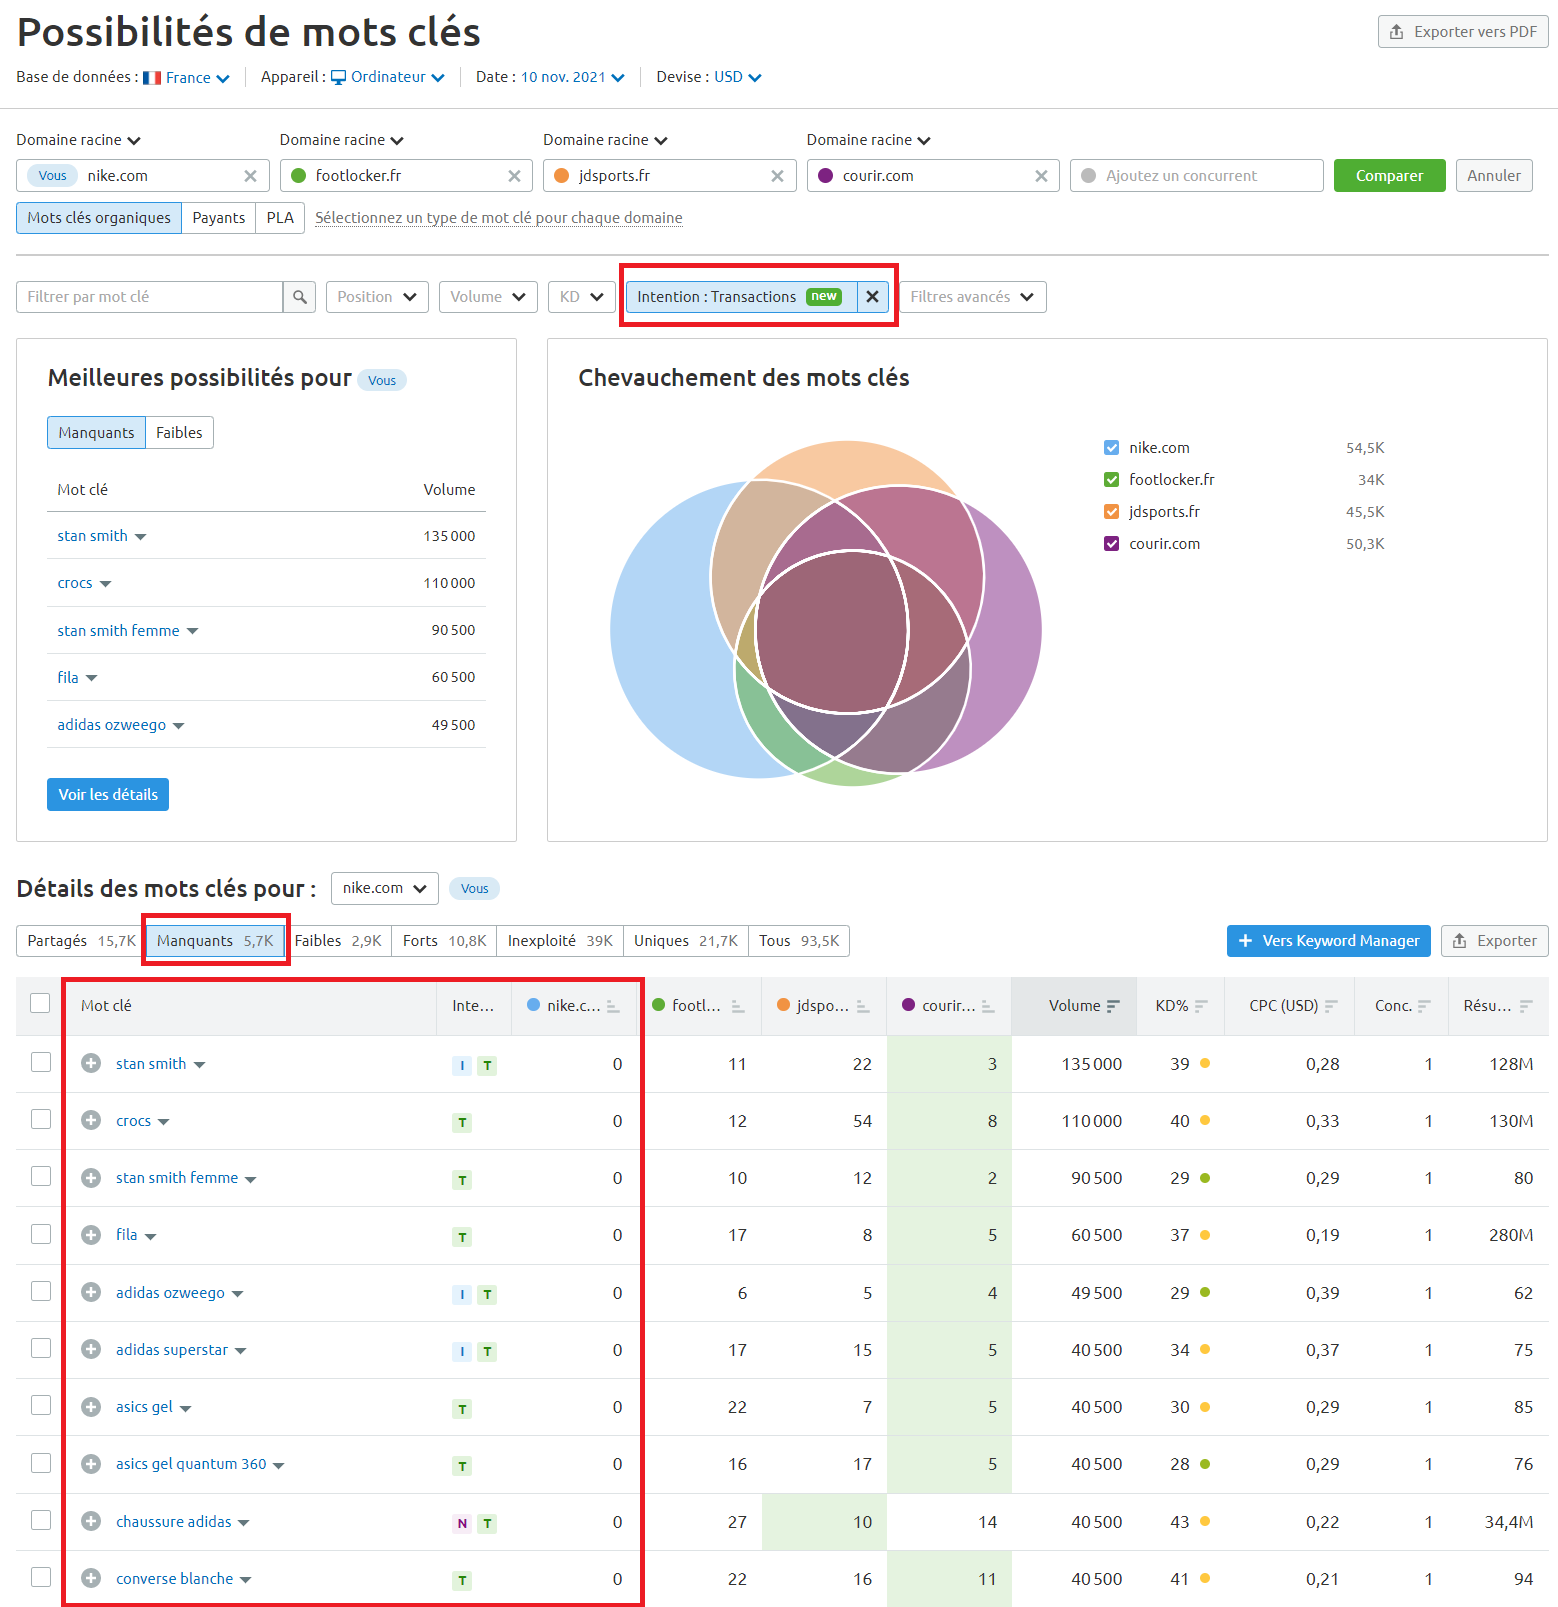The width and height of the screenshot is (1558, 1607).
Task: Open the France database dropdown
Action: tap(187, 78)
